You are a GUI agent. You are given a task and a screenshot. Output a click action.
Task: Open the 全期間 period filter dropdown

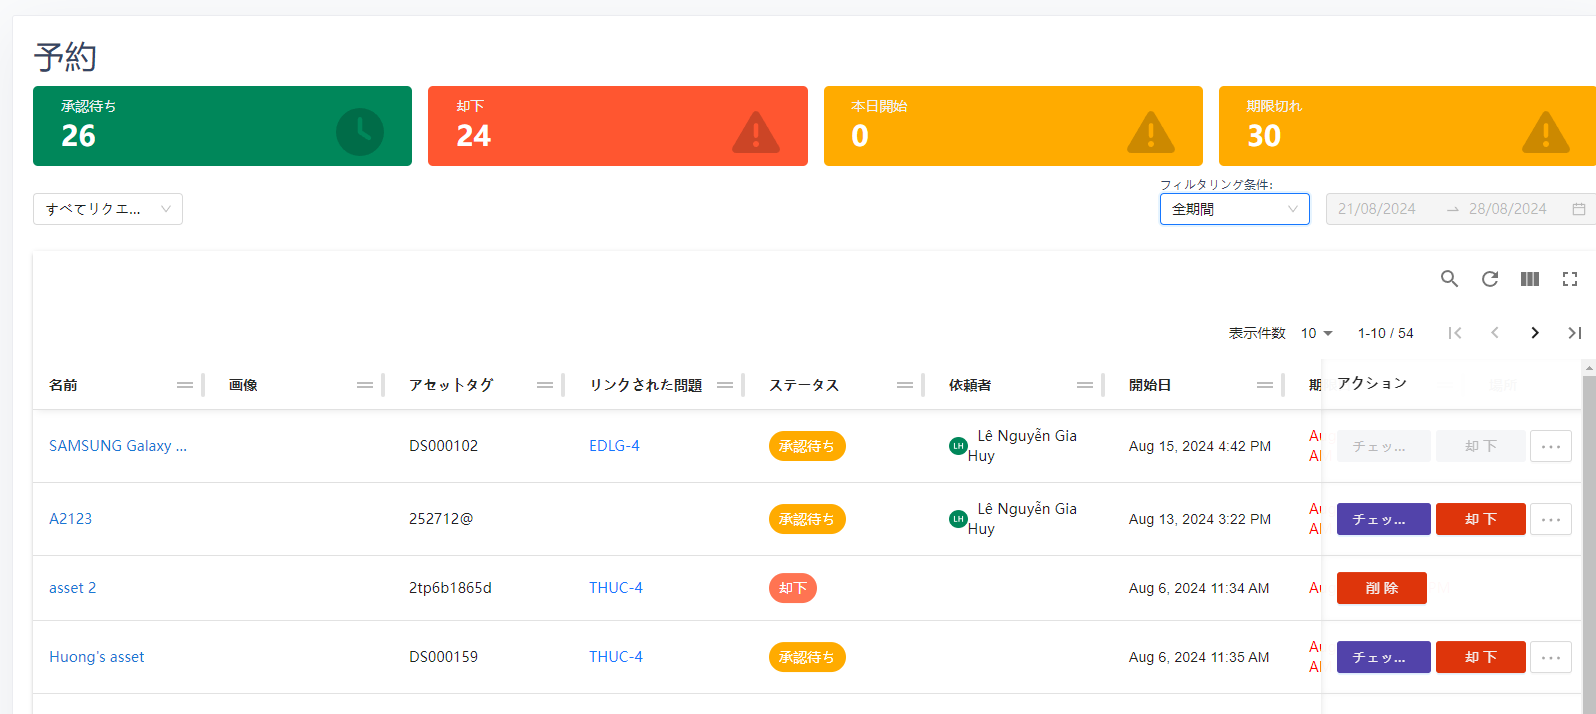[x=1234, y=209]
